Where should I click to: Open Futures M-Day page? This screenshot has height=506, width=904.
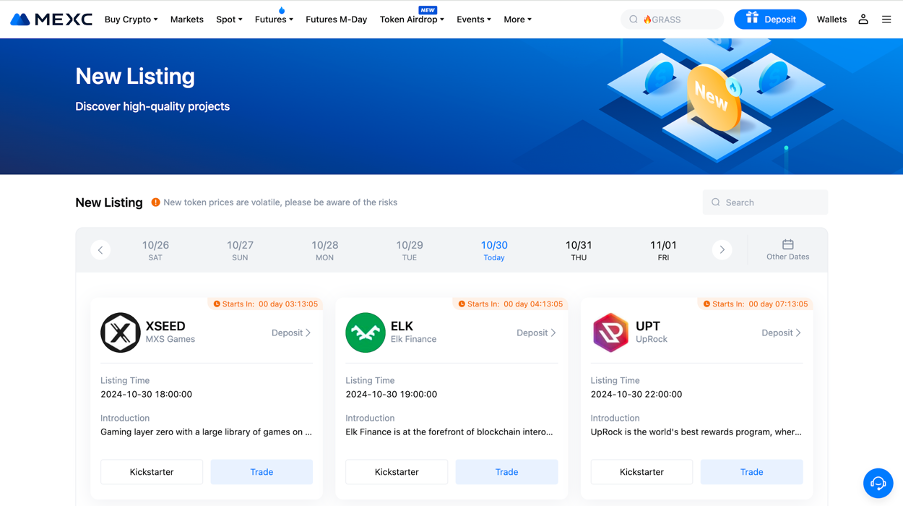click(x=336, y=19)
